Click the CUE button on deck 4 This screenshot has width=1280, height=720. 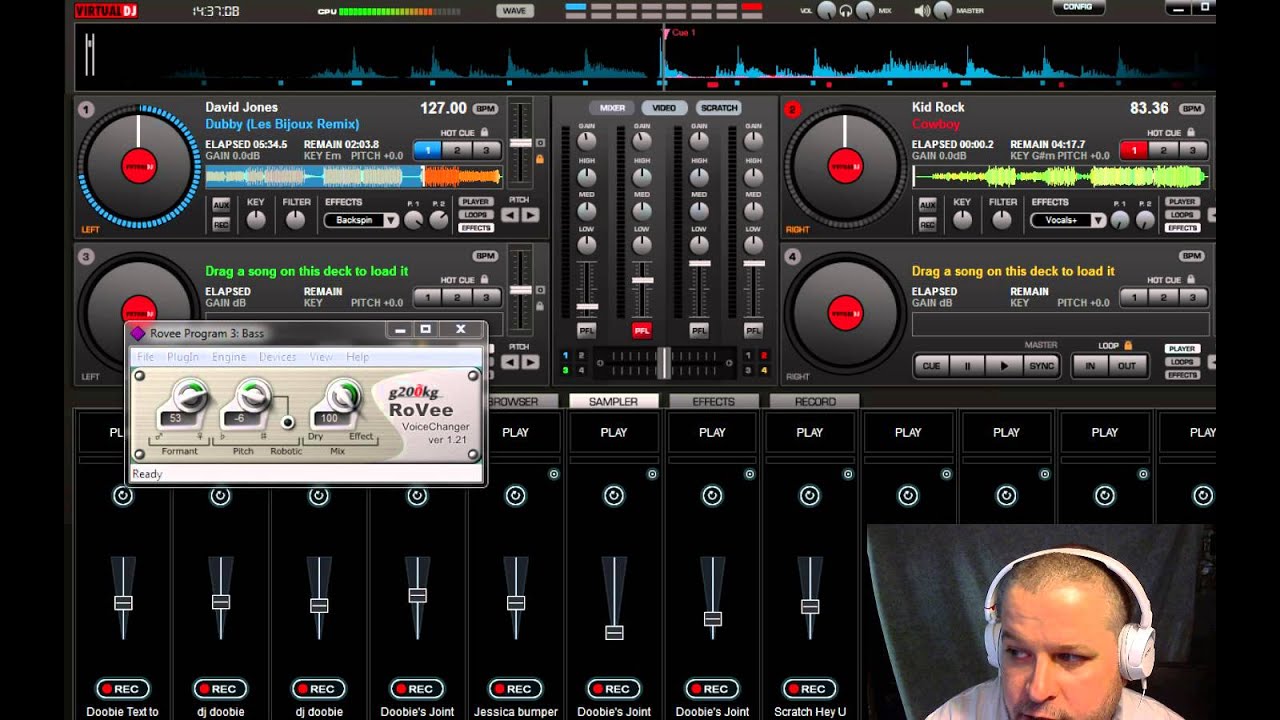pos(930,366)
